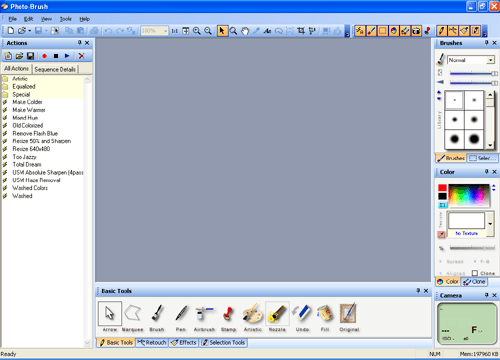Click the Zoom In magnifier icon
500x360 pixels.
197,31
